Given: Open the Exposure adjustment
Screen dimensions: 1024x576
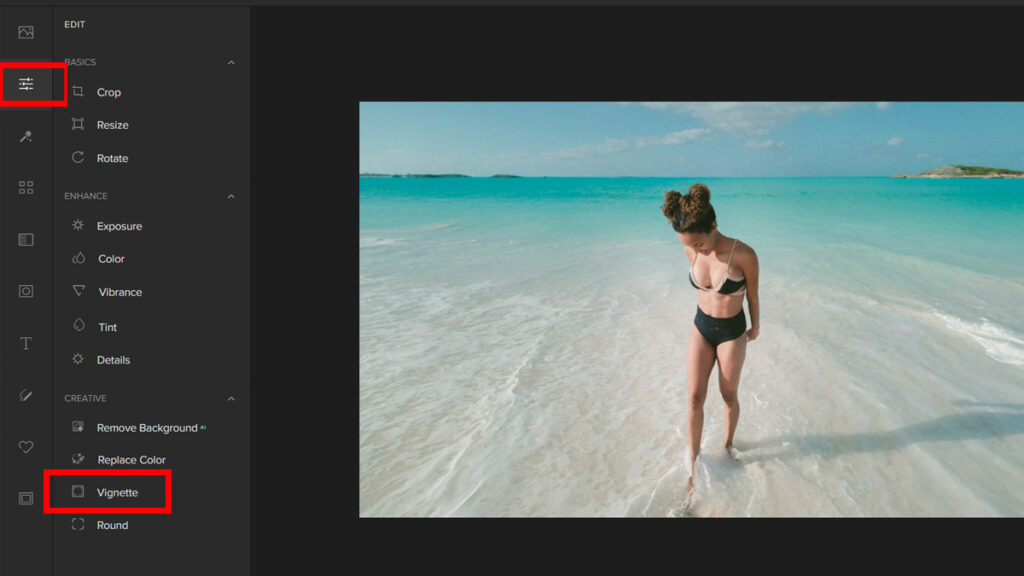Looking at the screenshot, I should click(119, 226).
